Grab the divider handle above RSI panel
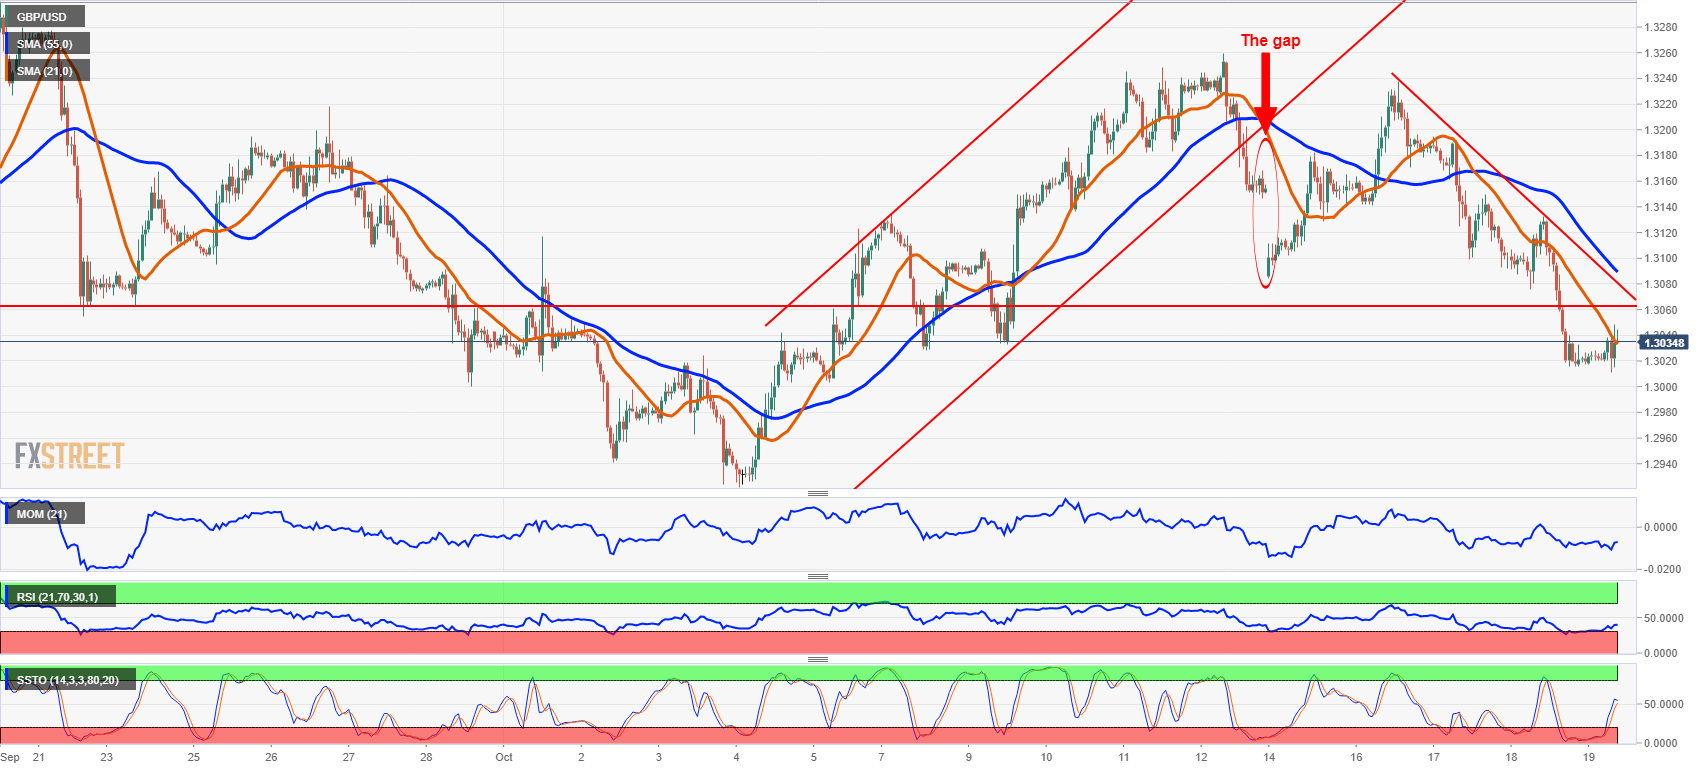The width and height of the screenshot is (1707, 770). [818, 576]
